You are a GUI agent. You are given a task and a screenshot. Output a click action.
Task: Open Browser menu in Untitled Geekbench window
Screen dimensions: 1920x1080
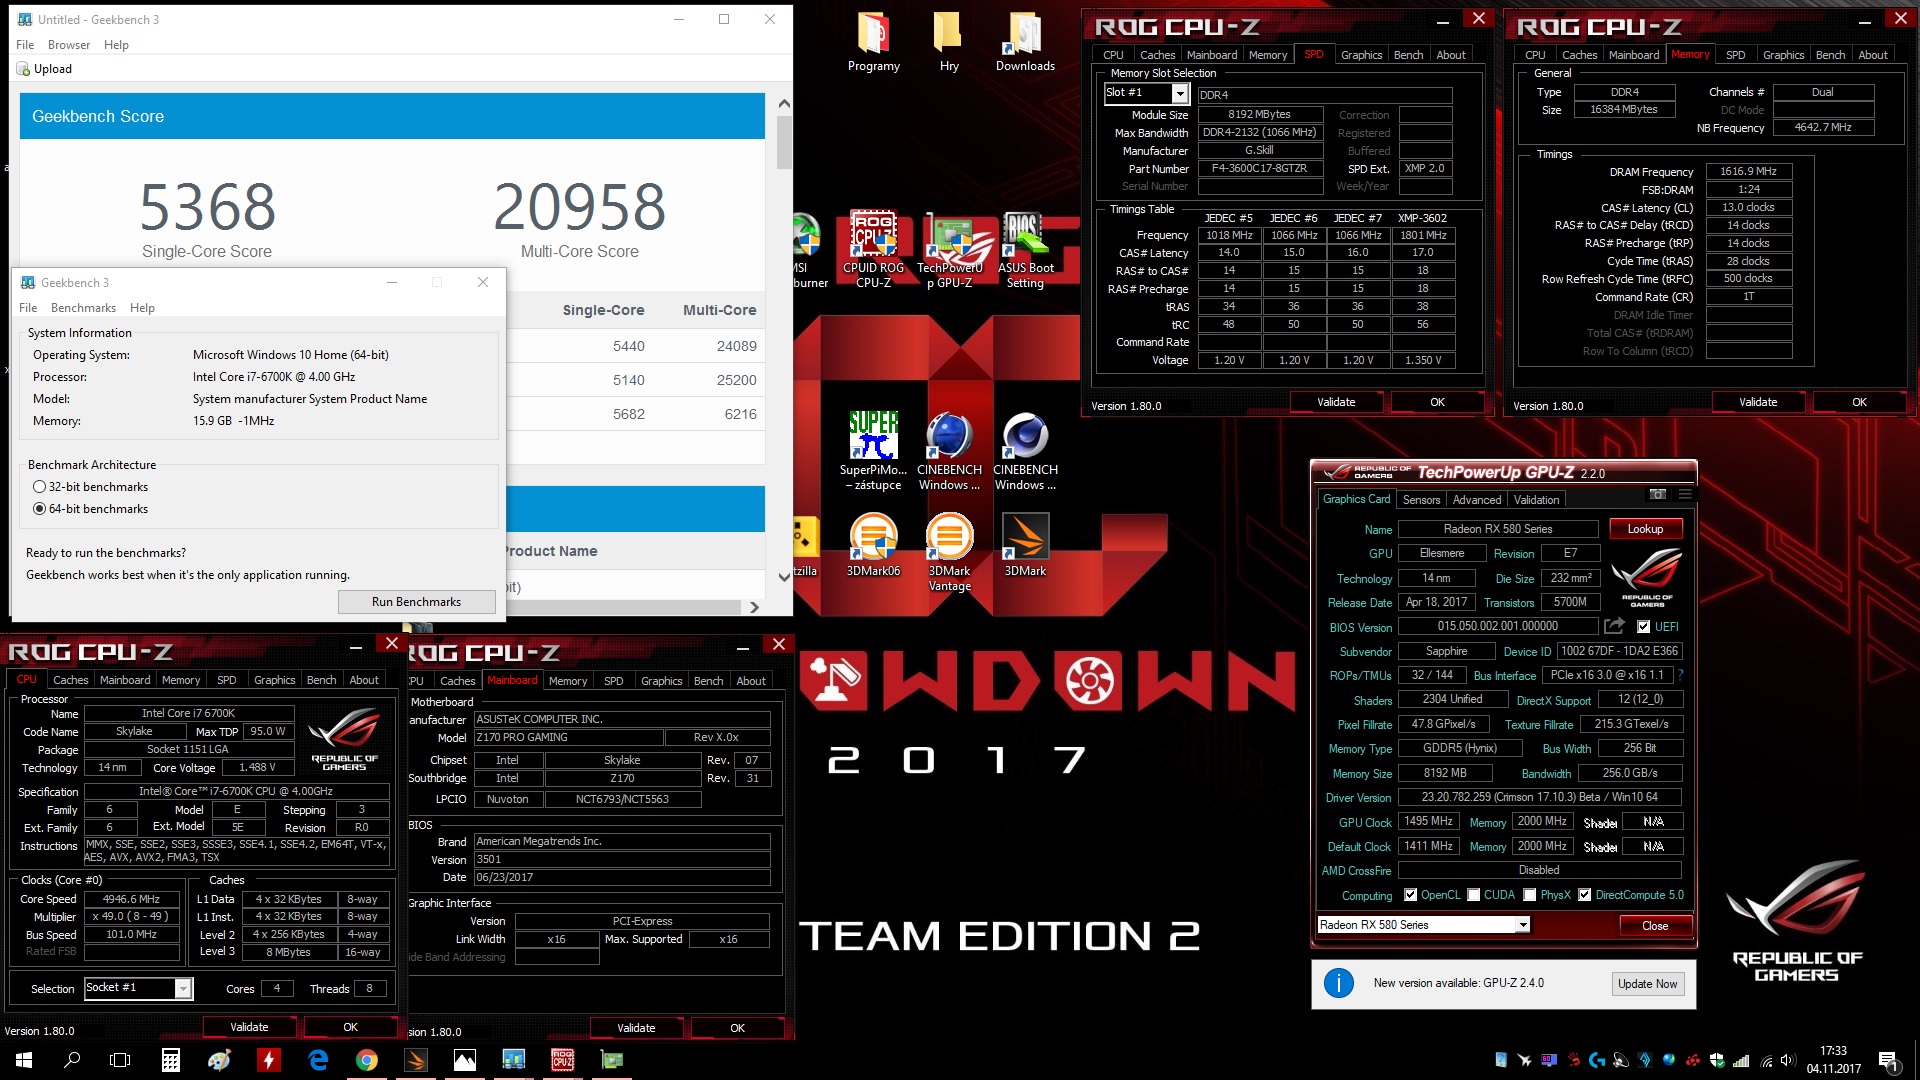coord(69,45)
